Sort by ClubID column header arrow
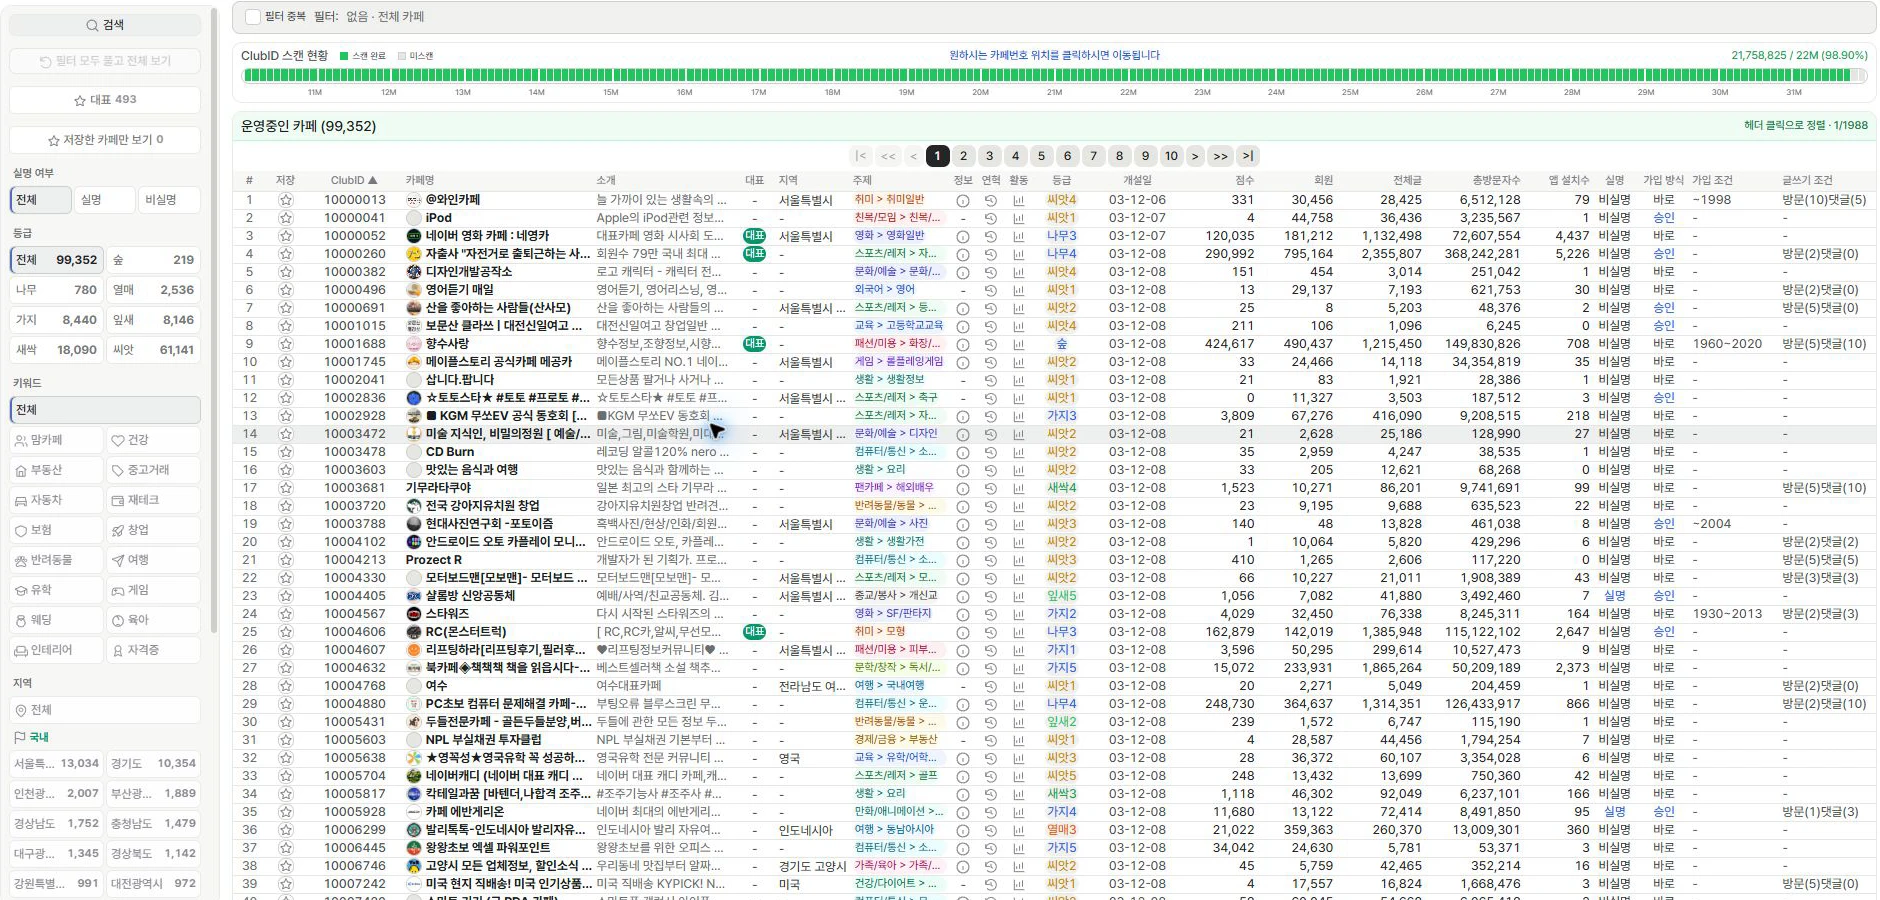 tap(373, 181)
